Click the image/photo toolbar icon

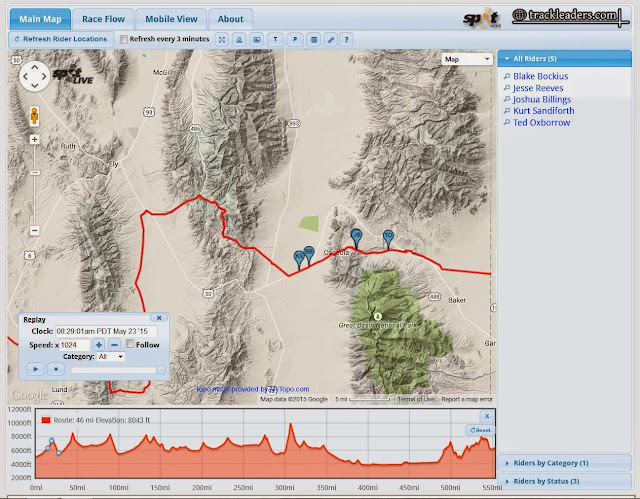(257, 40)
